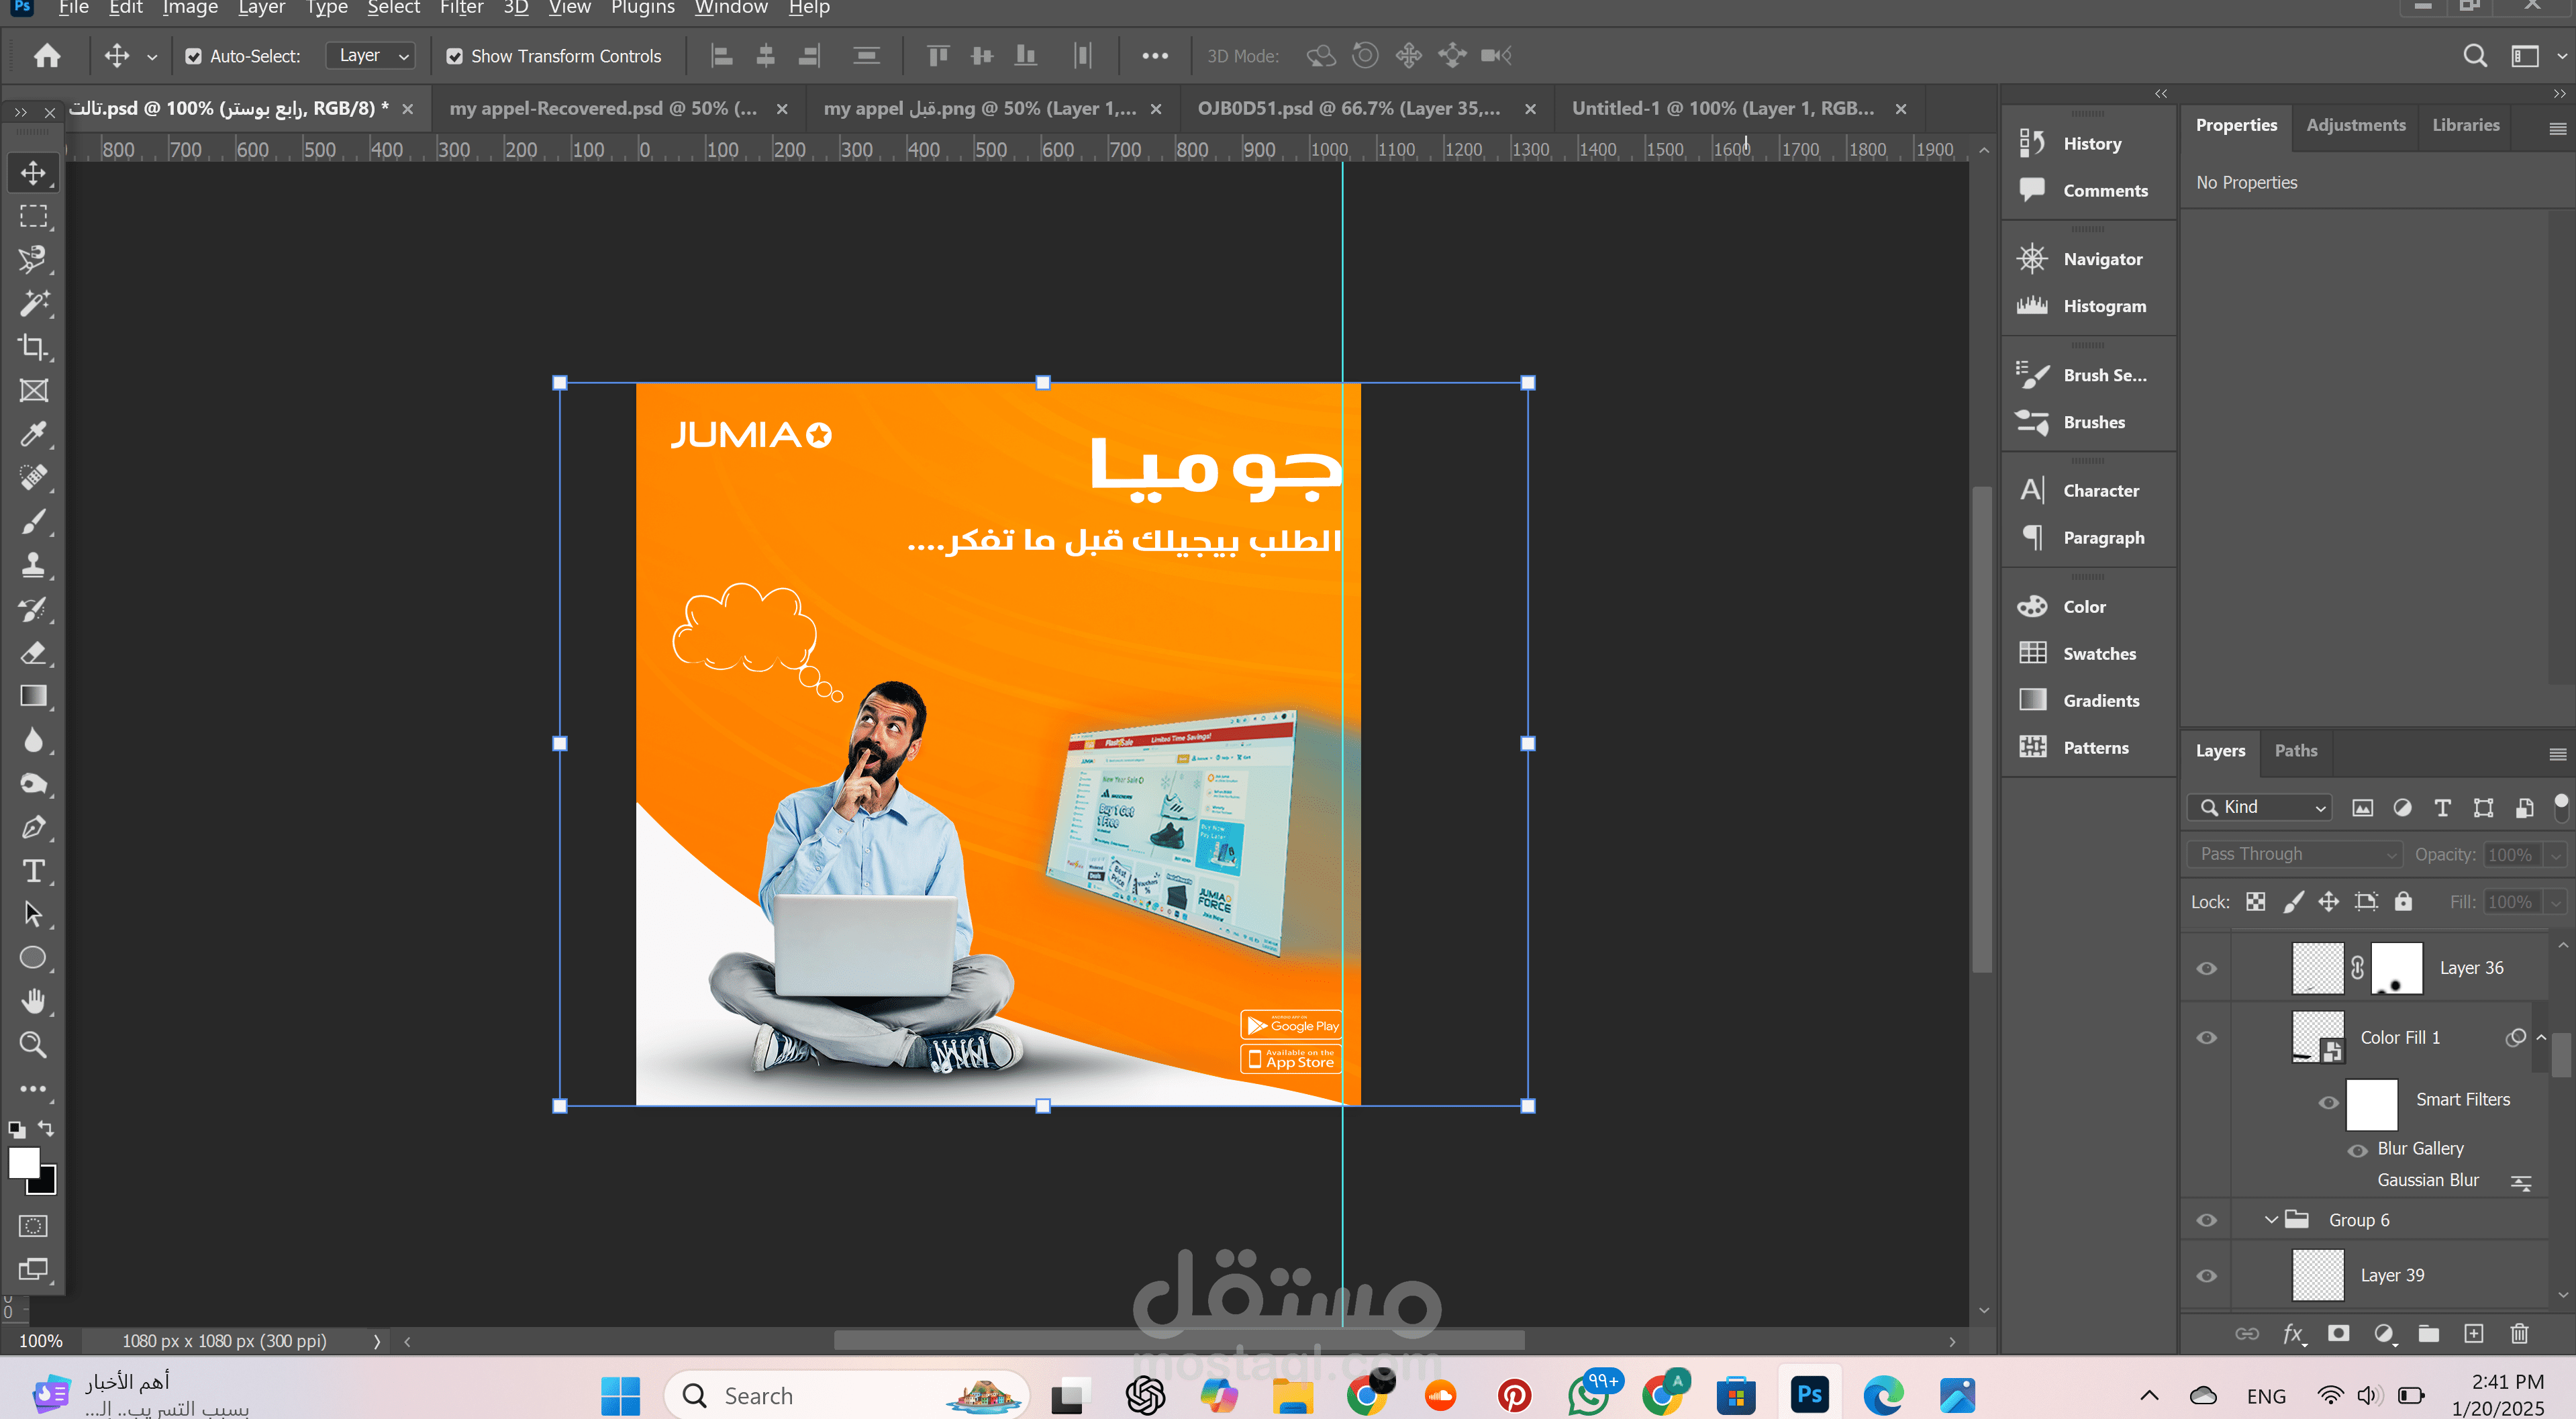The width and height of the screenshot is (2576, 1419).
Task: Open Pinterest from the taskbar
Action: coord(1514,1395)
